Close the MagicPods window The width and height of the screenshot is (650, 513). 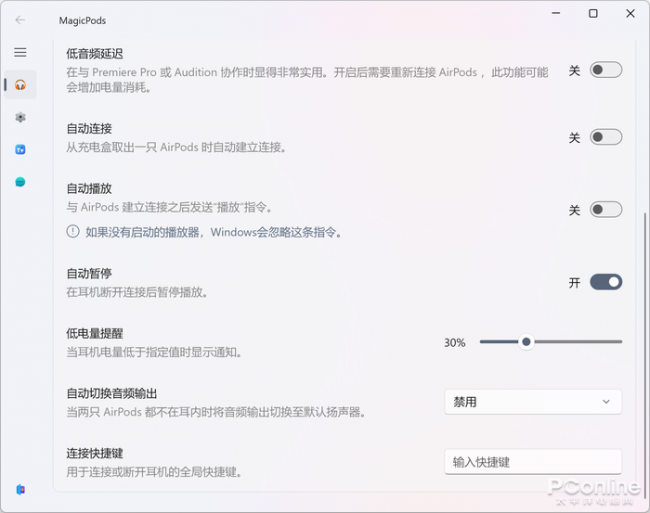coord(630,13)
